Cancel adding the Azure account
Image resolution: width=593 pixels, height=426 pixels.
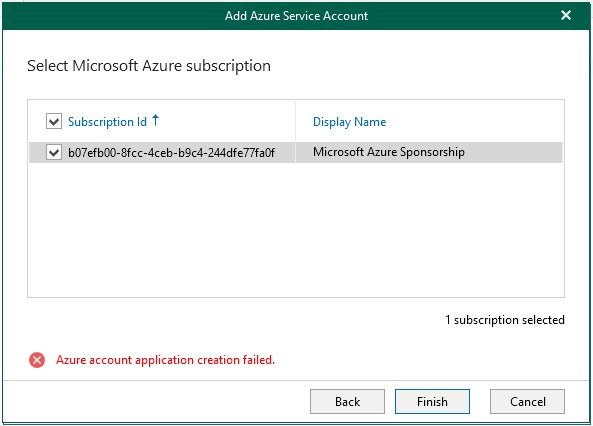click(x=528, y=401)
